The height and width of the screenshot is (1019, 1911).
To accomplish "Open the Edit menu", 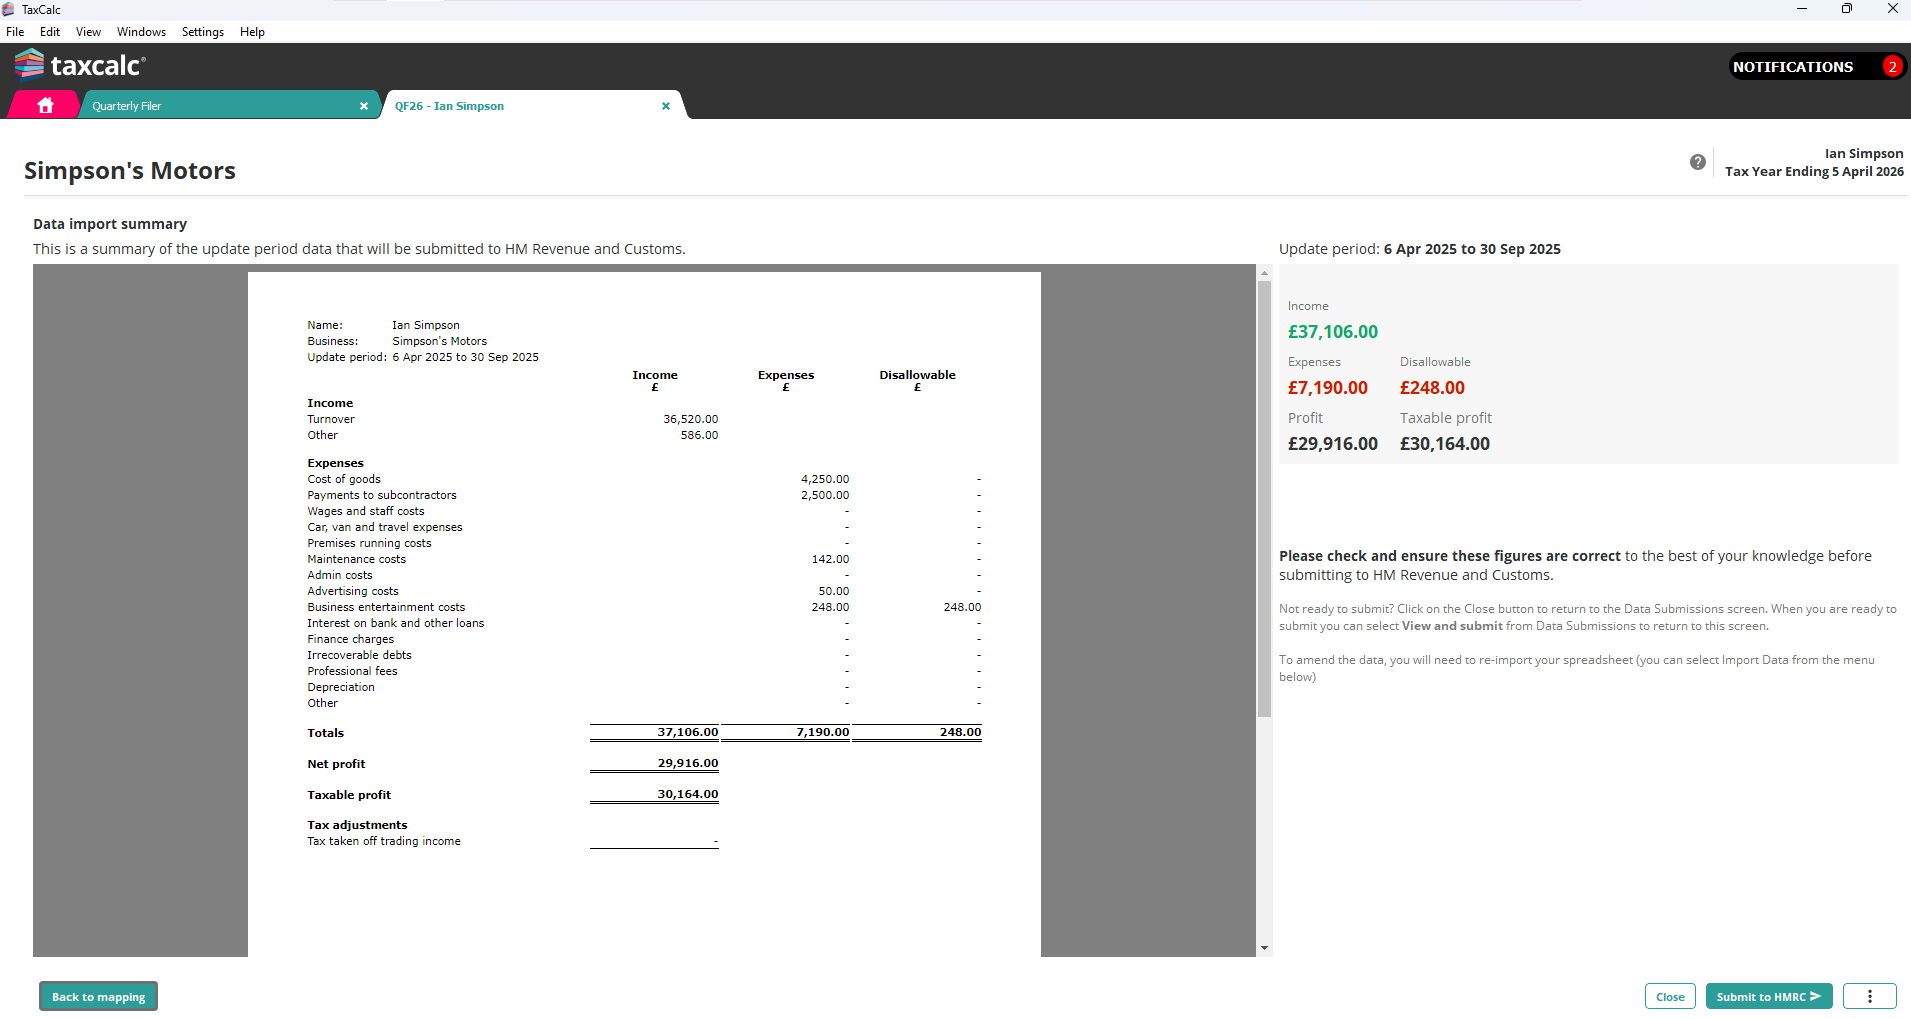I will pyautogui.click(x=50, y=32).
